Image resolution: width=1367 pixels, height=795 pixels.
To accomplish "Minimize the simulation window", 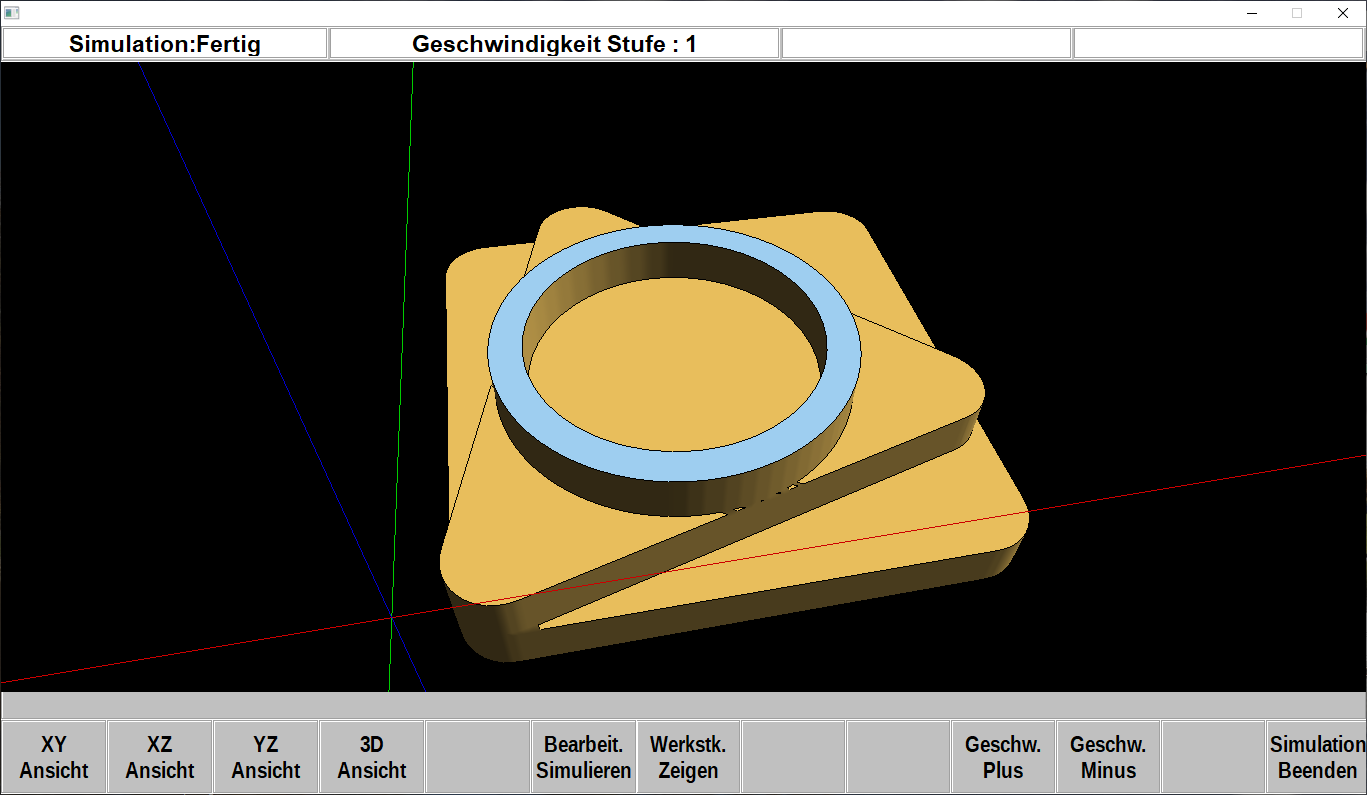I will point(1252,13).
